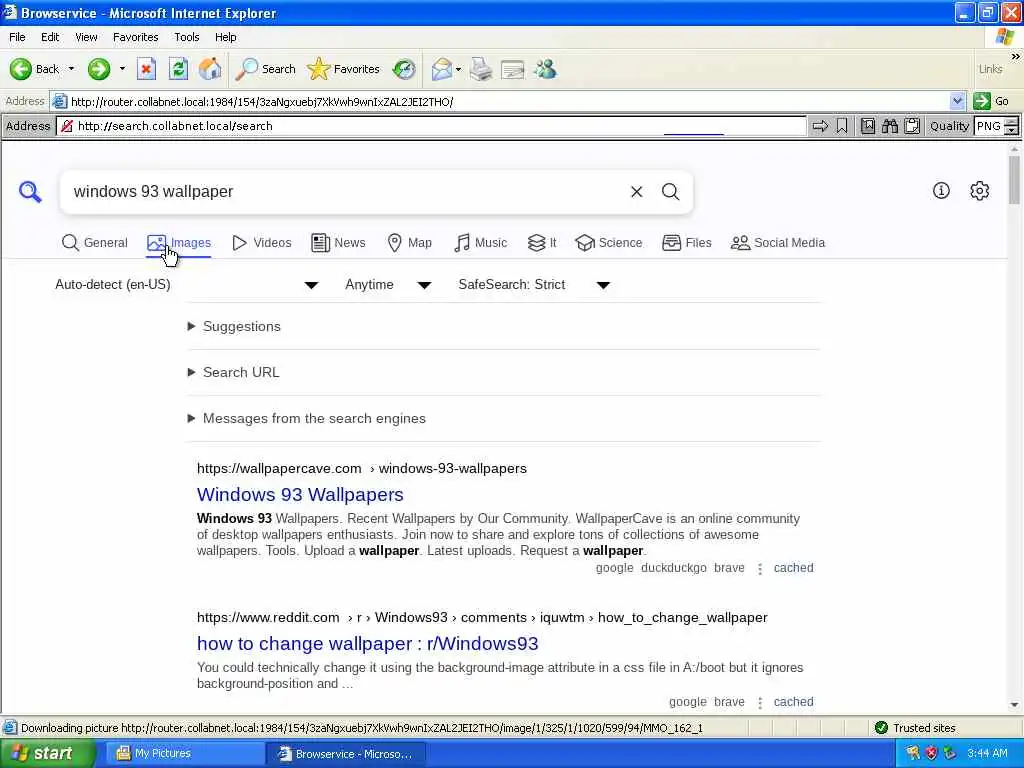
Task: Click the IE Back arrow button
Action: [34, 69]
